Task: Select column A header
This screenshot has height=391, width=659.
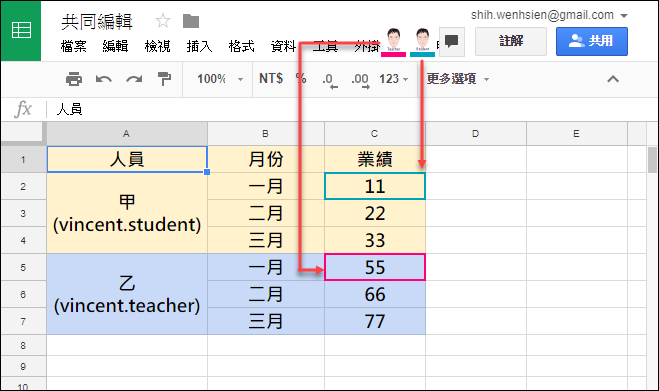Action: click(x=127, y=134)
